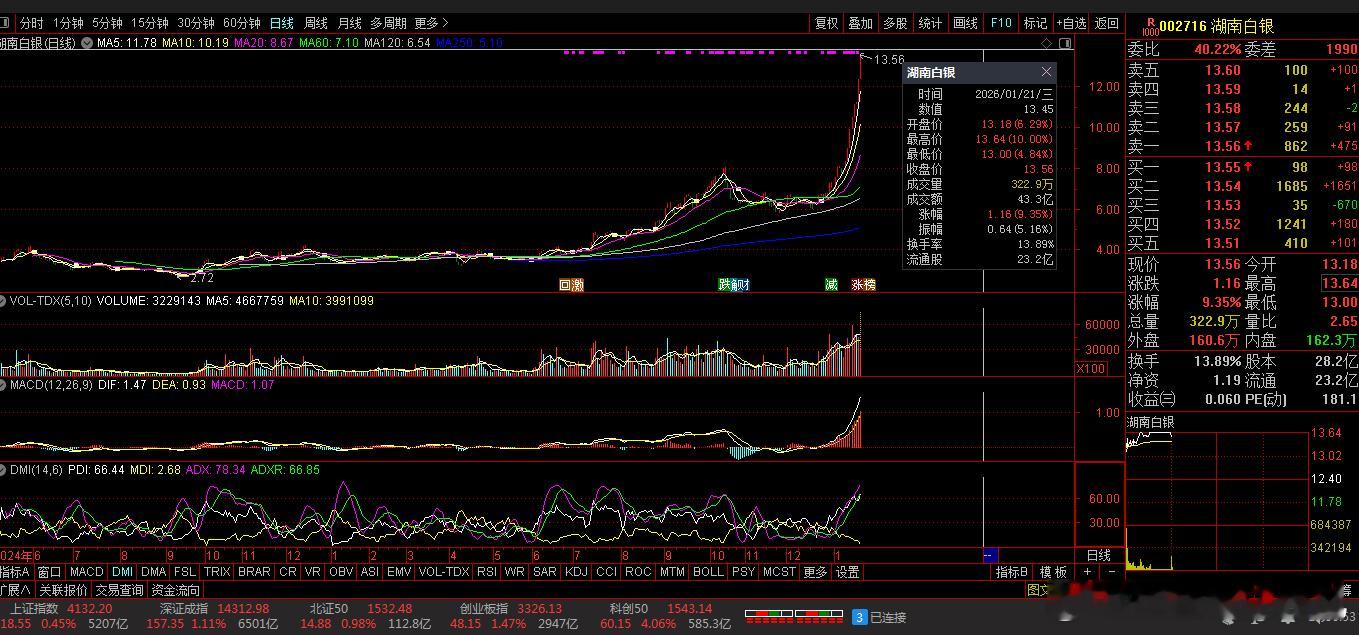Click the 标记 mark button

(x=1035, y=23)
